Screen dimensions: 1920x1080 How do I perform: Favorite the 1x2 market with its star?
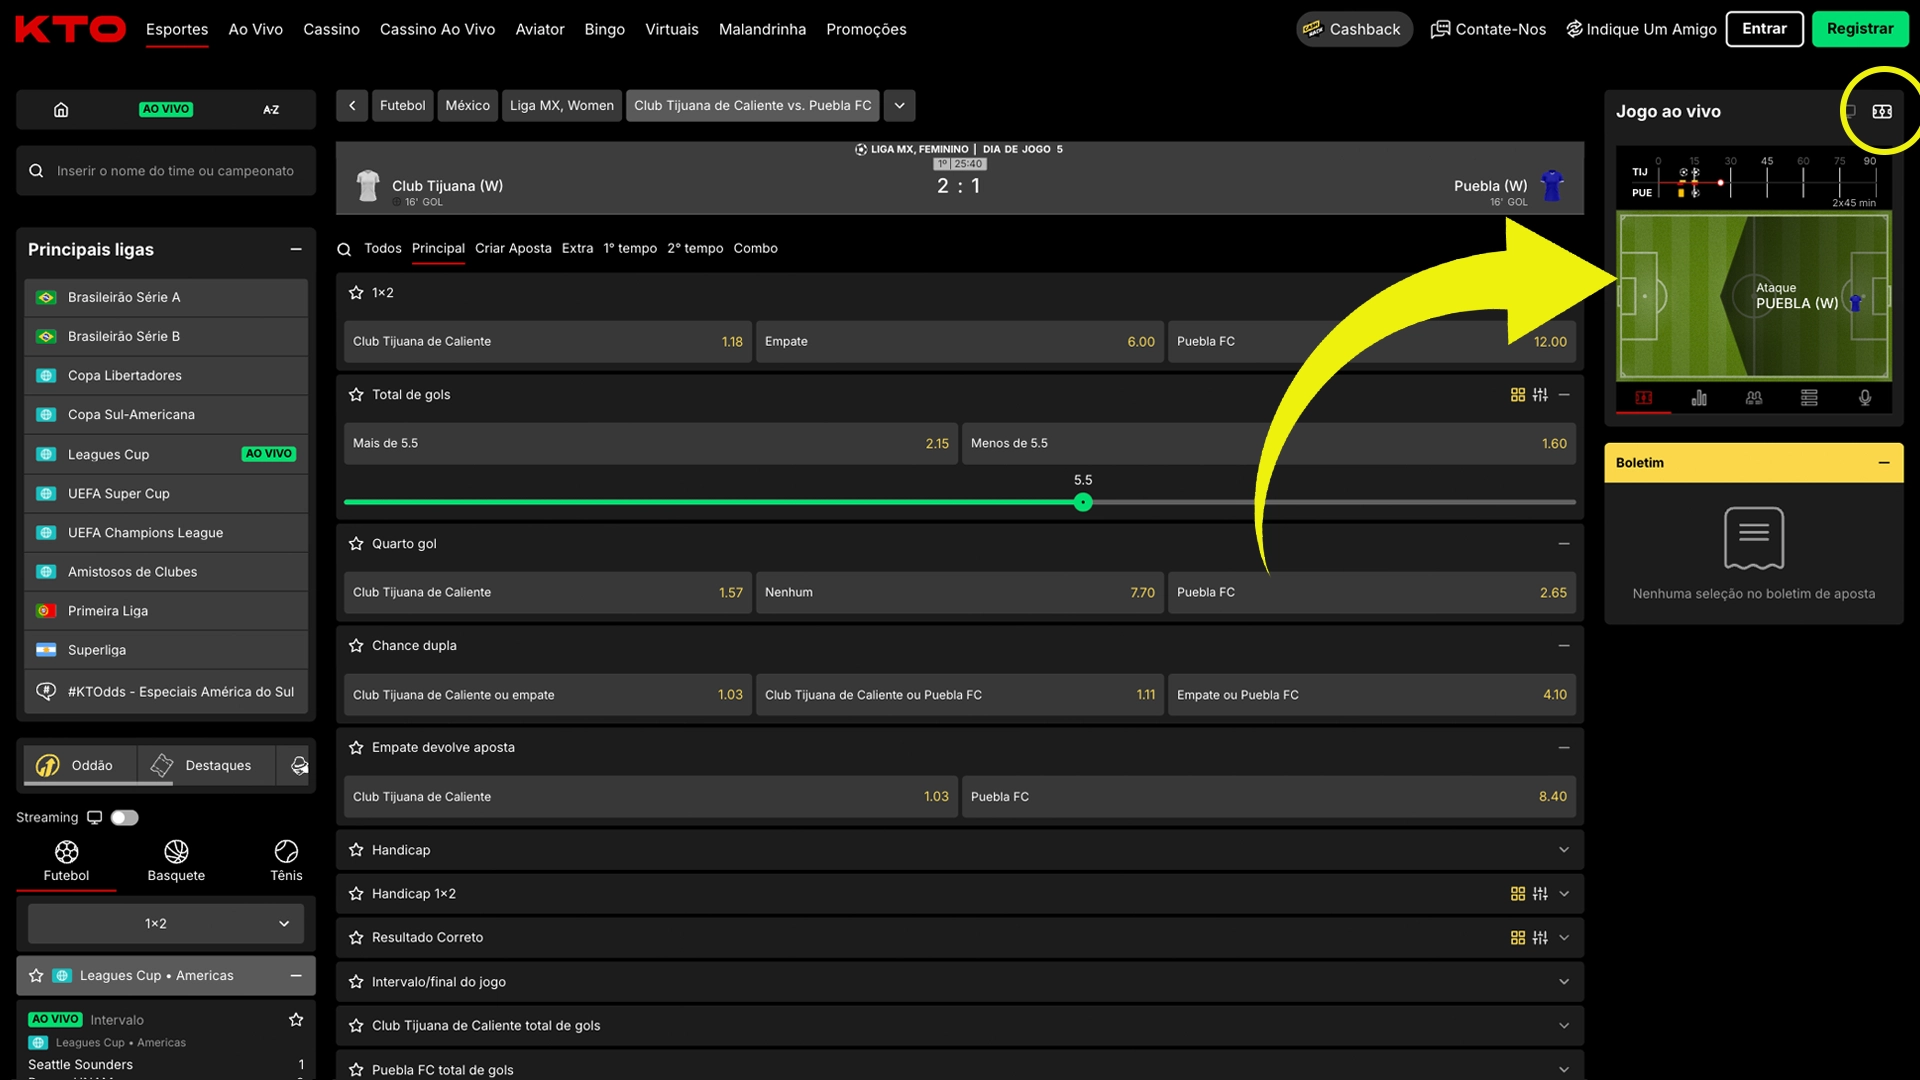click(356, 293)
